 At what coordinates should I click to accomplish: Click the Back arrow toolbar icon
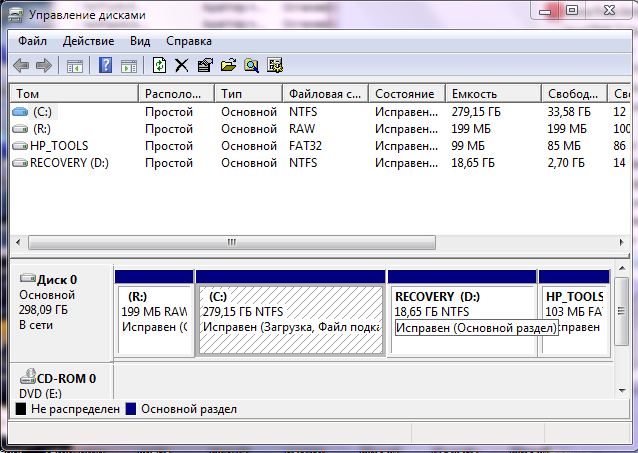(21, 65)
